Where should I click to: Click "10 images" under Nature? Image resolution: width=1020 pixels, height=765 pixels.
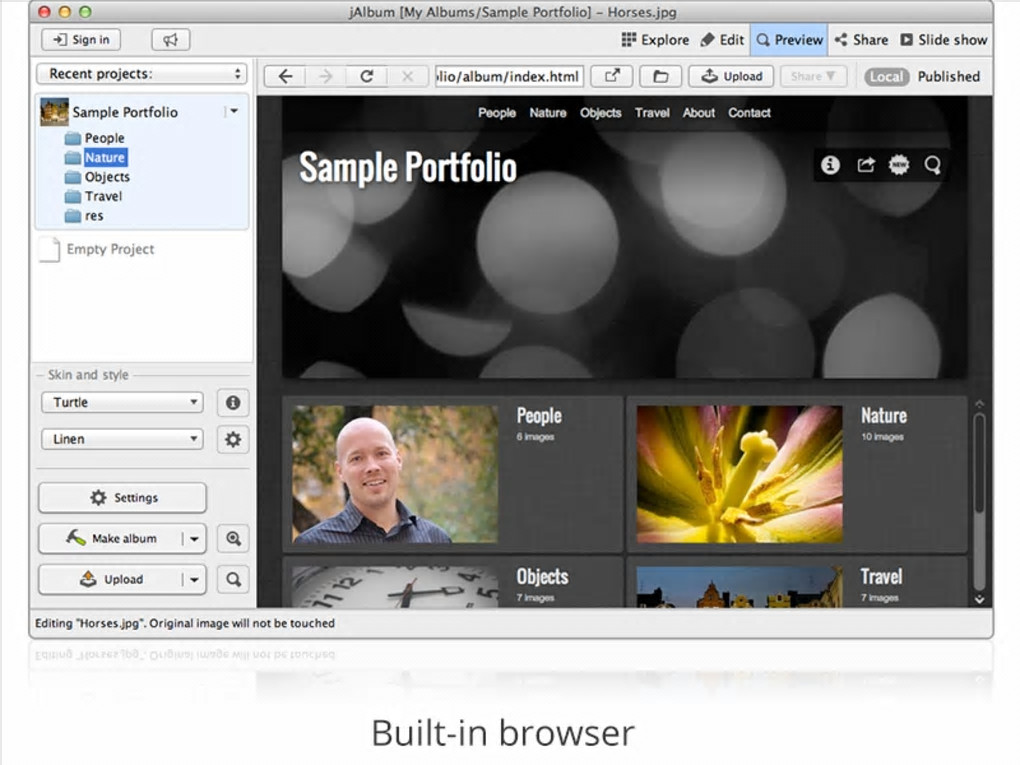click(x=883, y=436)
